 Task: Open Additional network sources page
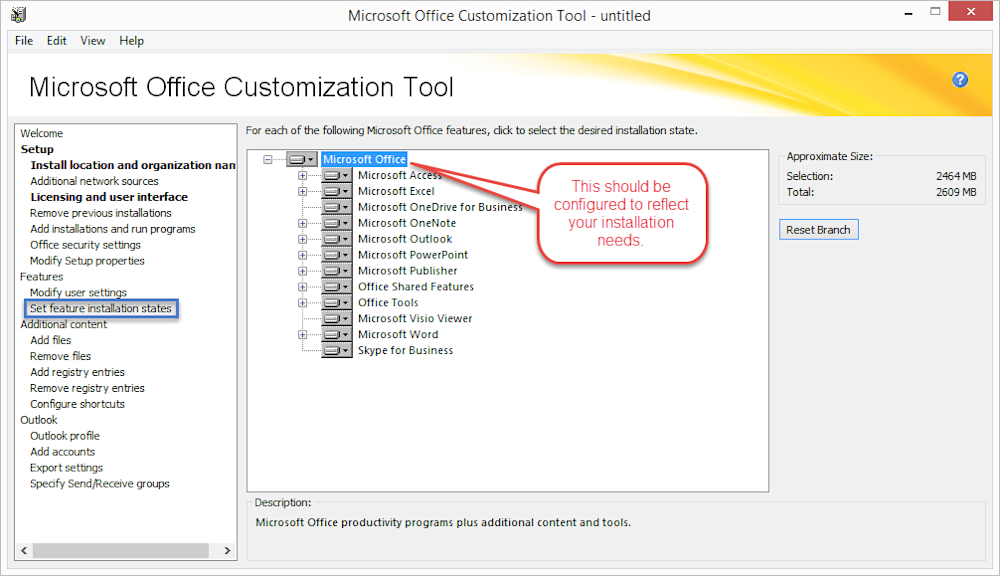94,181
